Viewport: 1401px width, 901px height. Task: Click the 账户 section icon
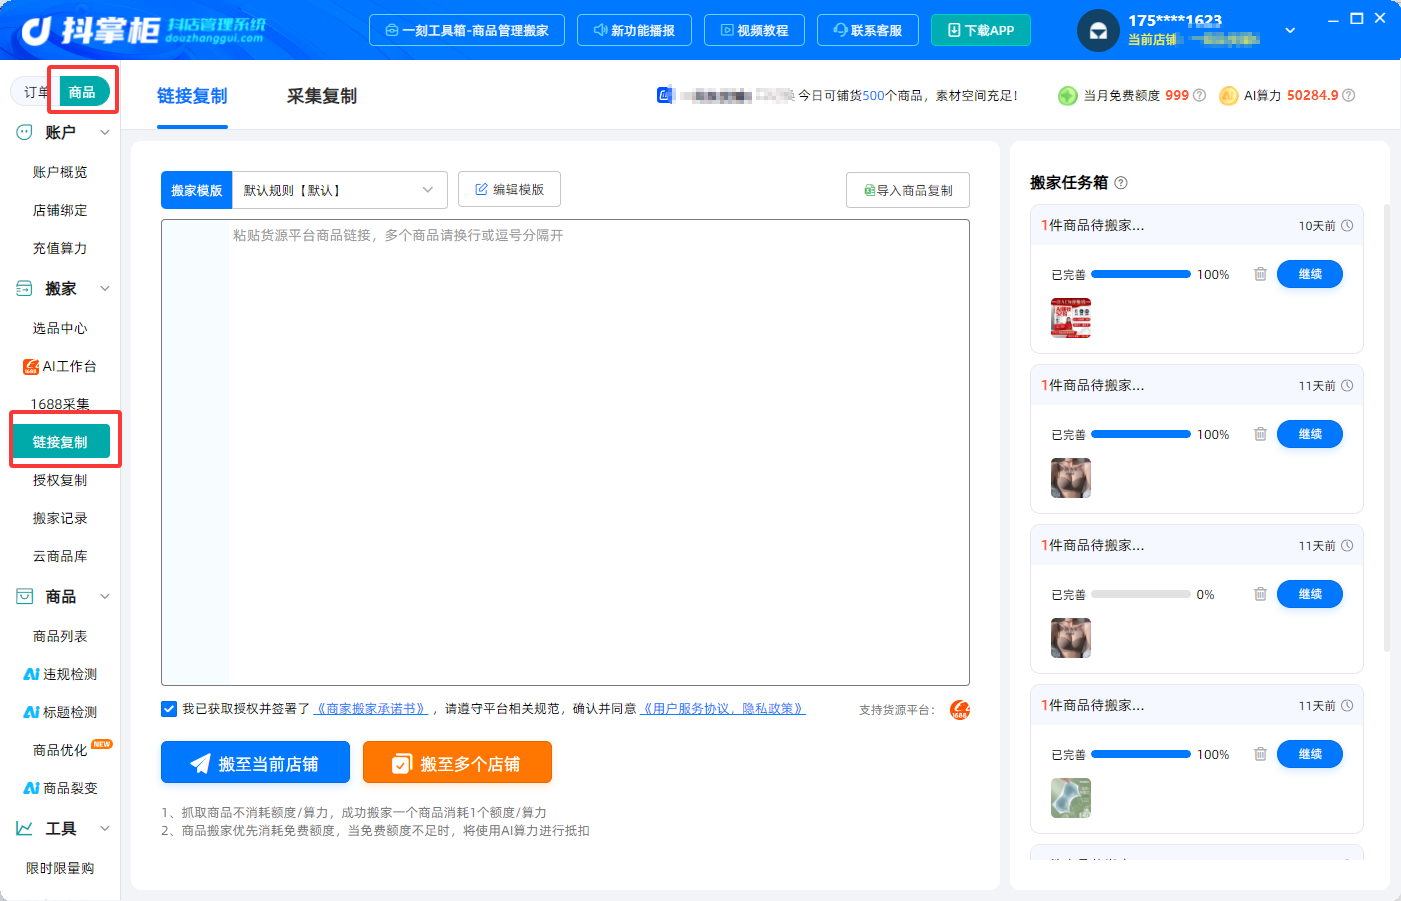[24, 132]
